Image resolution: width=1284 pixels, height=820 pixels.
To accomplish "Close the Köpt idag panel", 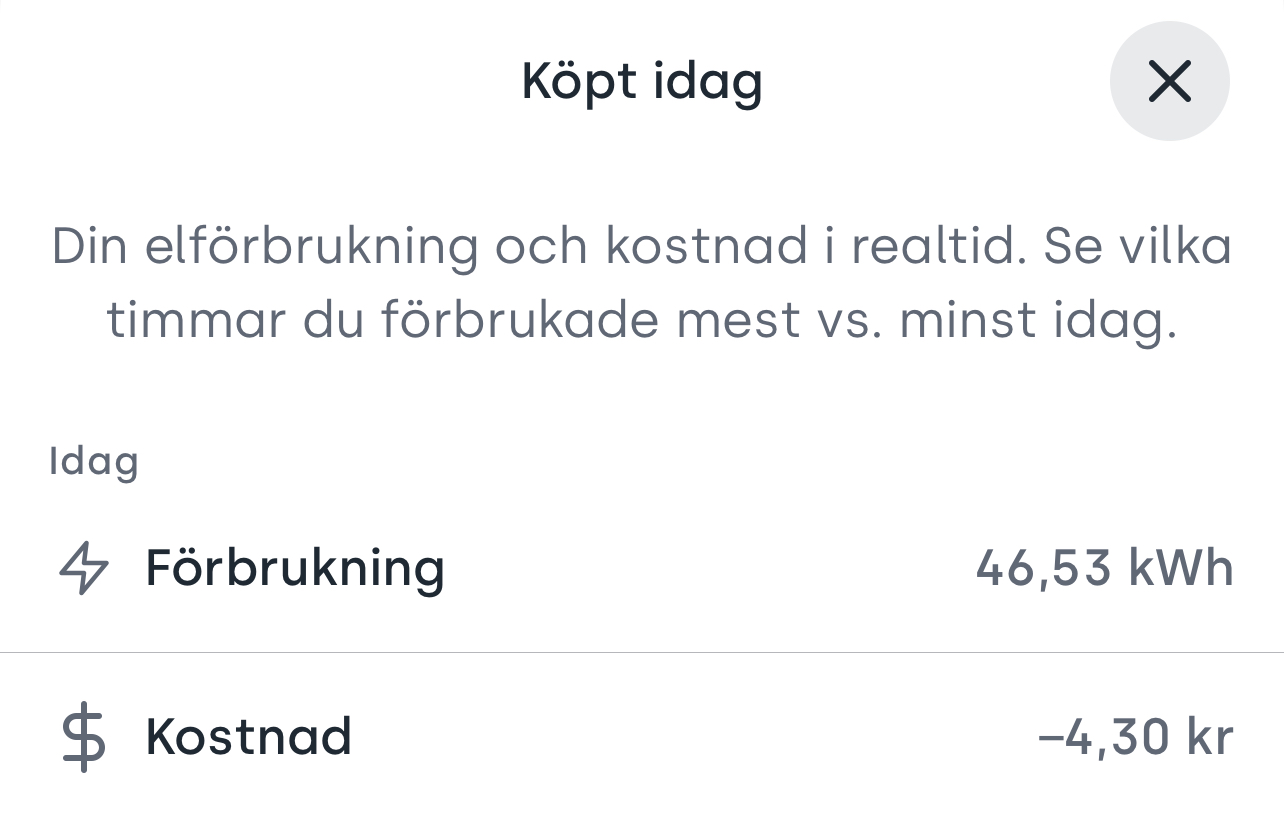I will [1169, 81].
